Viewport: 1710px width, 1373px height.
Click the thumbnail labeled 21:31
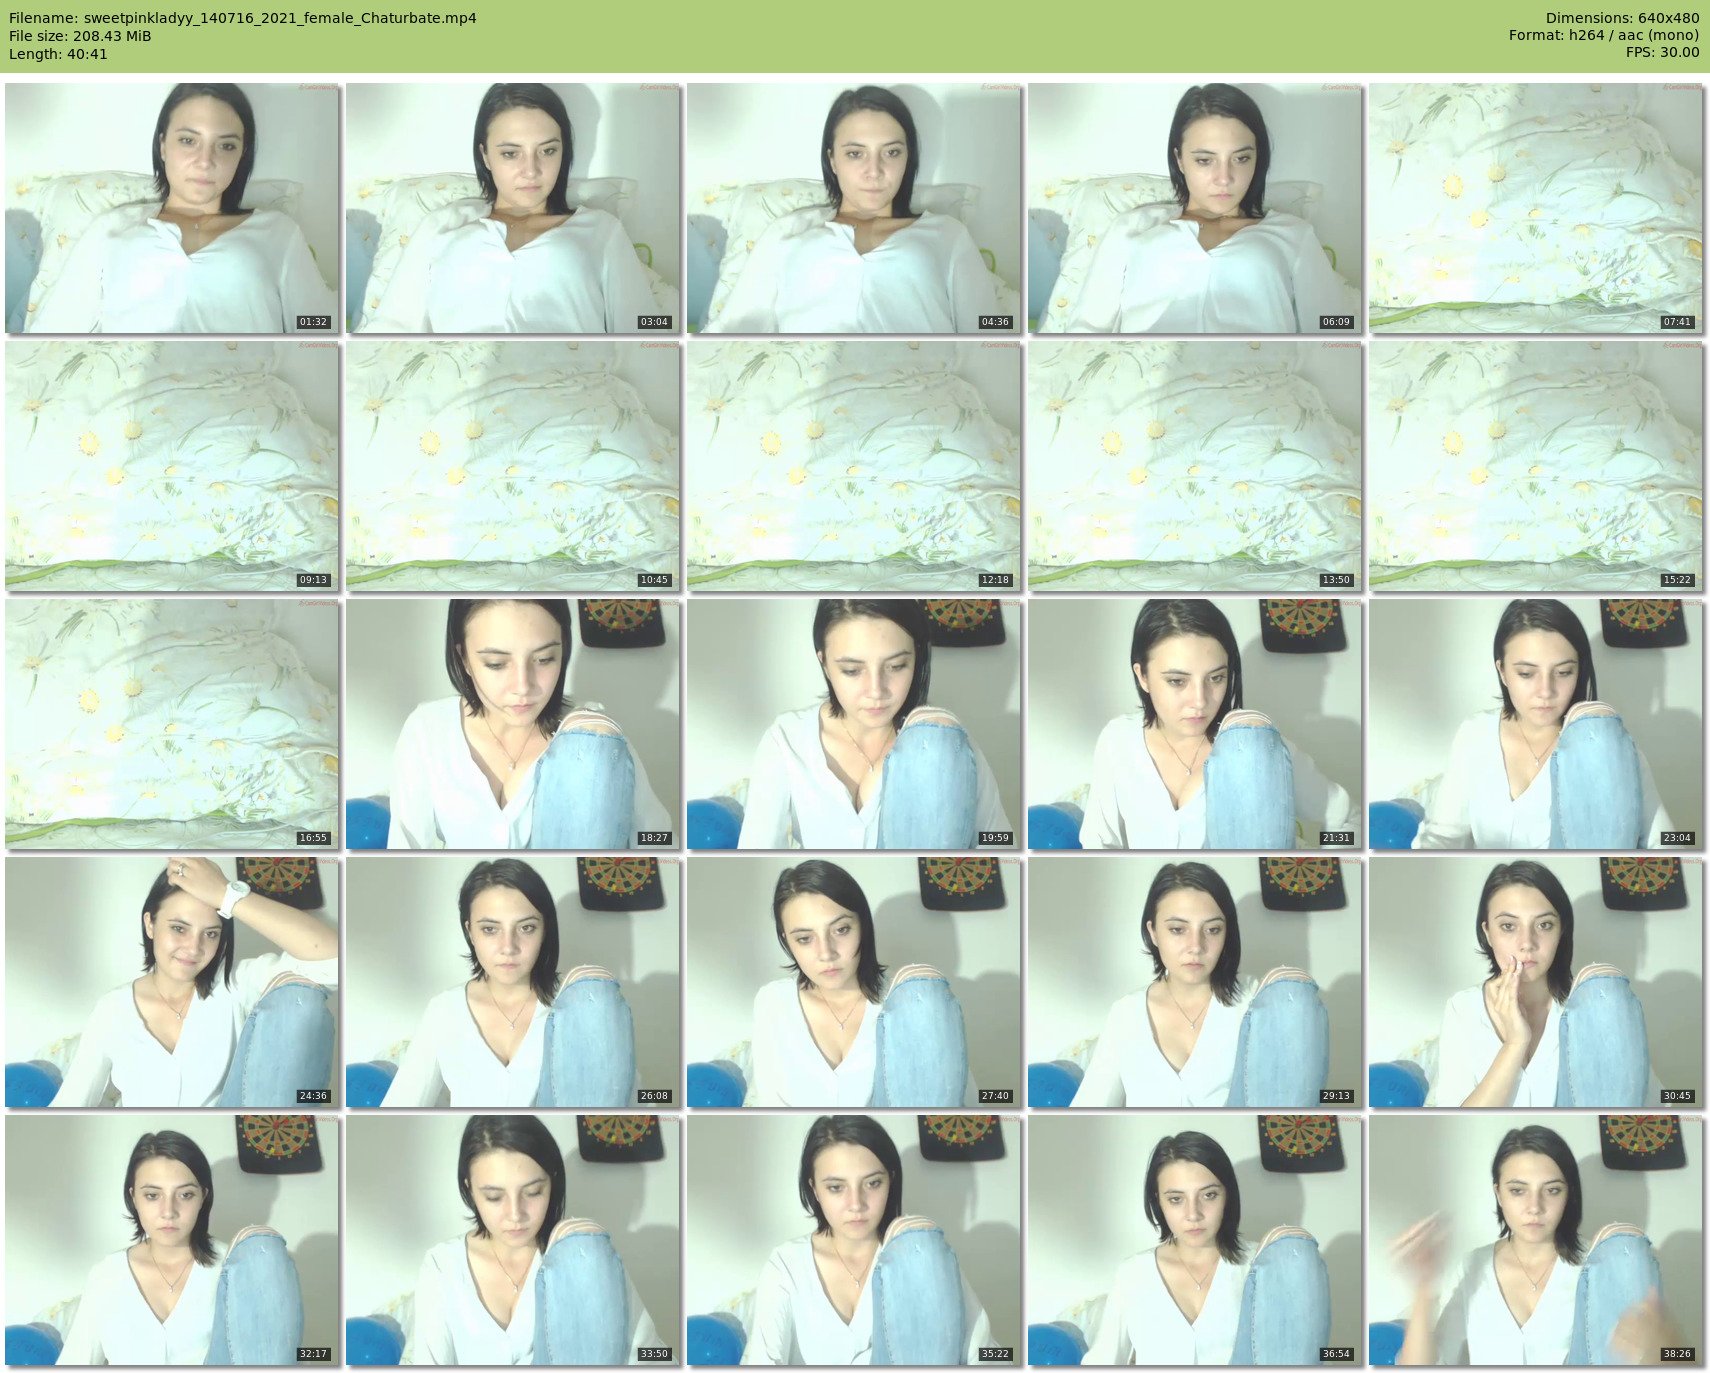1195,724
